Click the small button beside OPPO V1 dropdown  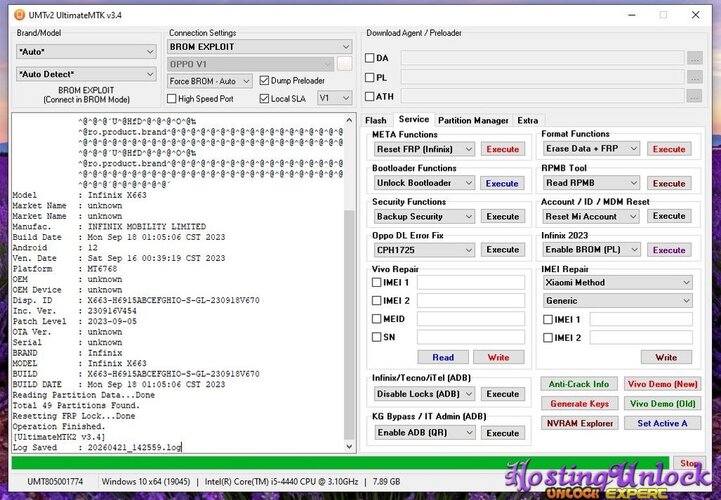(344, 64)
